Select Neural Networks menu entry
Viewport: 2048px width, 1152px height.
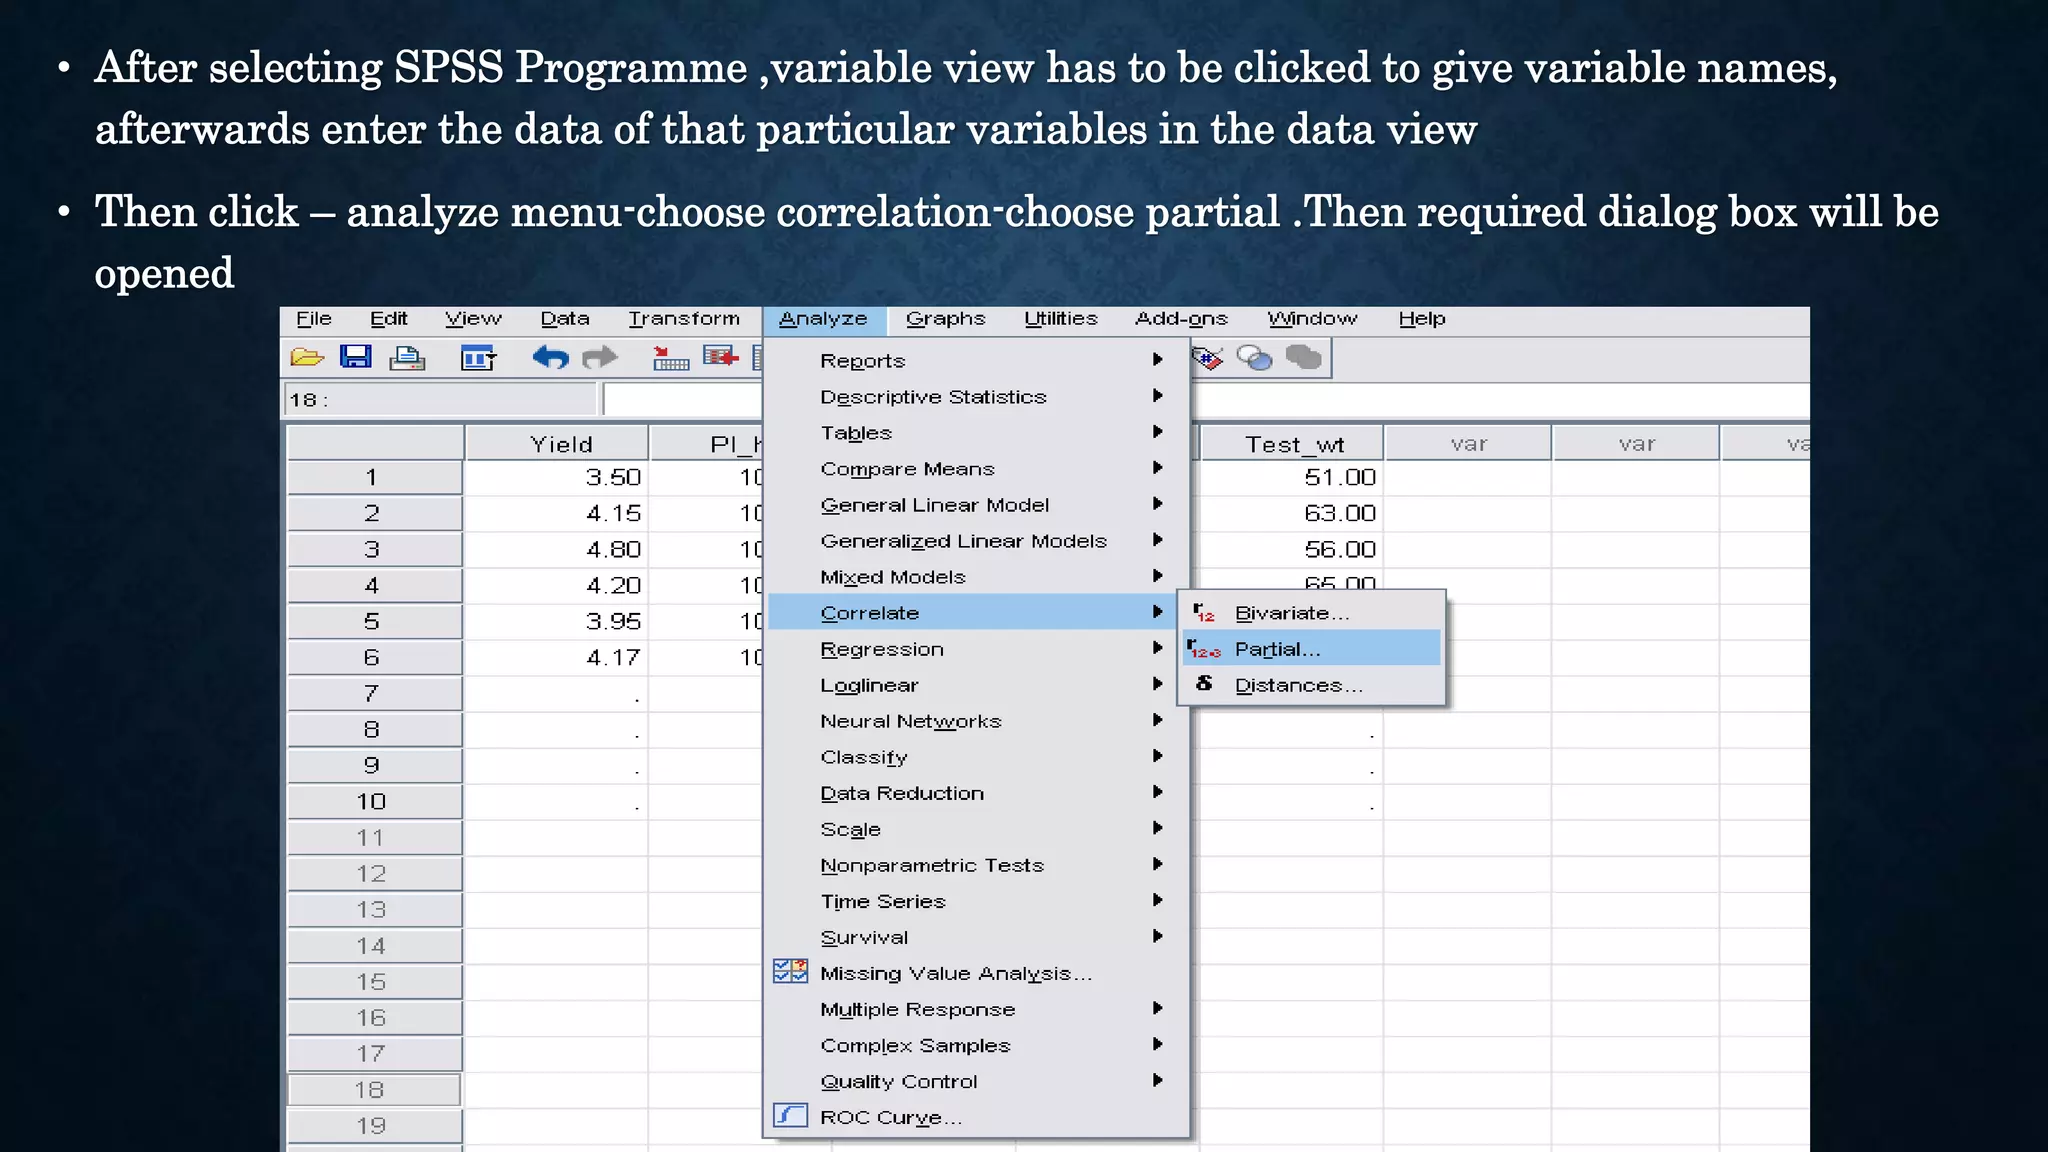pos(977,721)
